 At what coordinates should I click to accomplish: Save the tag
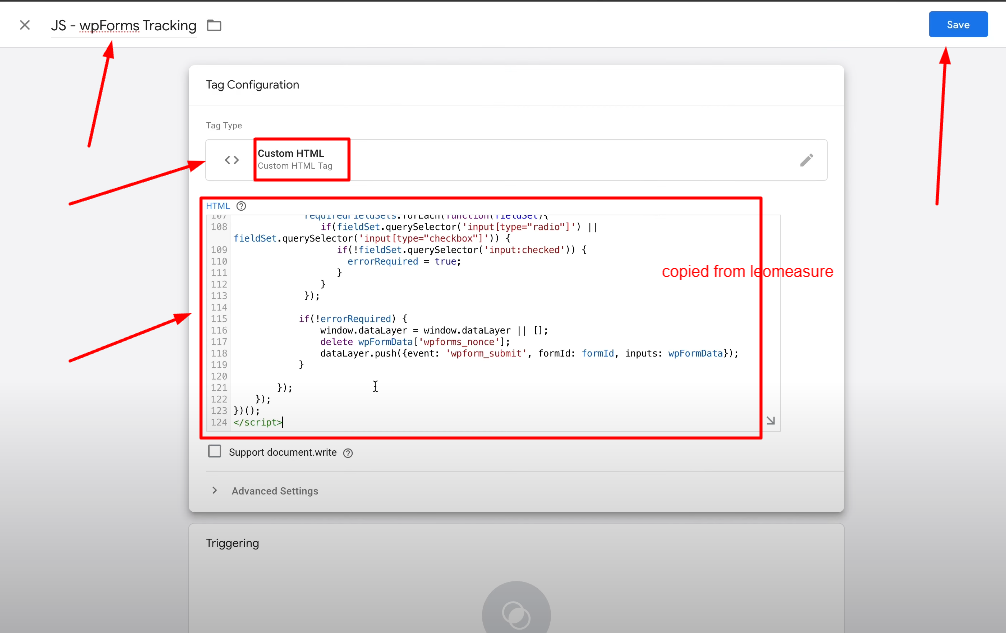tap(958, 24)
